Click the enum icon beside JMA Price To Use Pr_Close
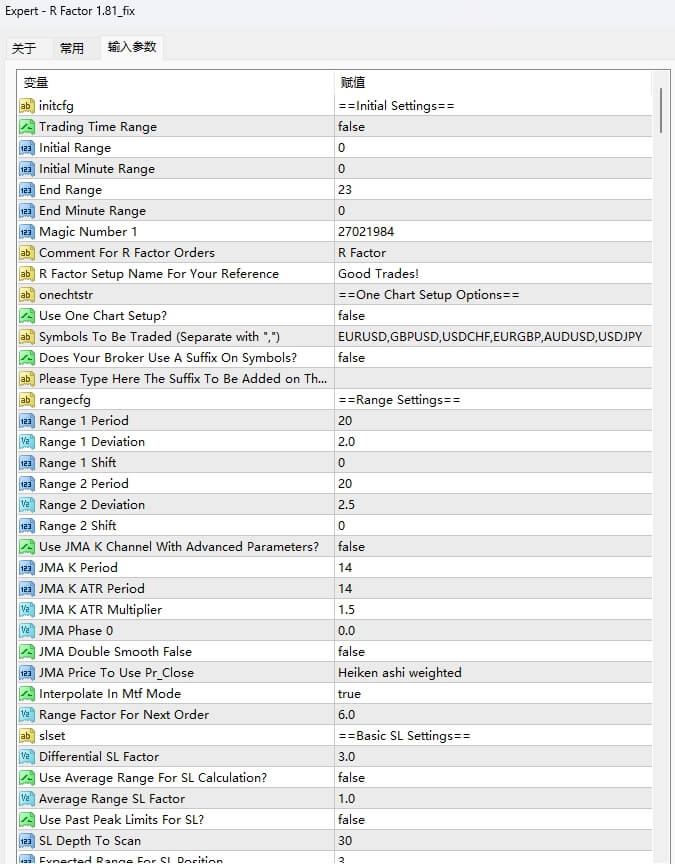The image size is (675, 864). (x=26, y=673)
